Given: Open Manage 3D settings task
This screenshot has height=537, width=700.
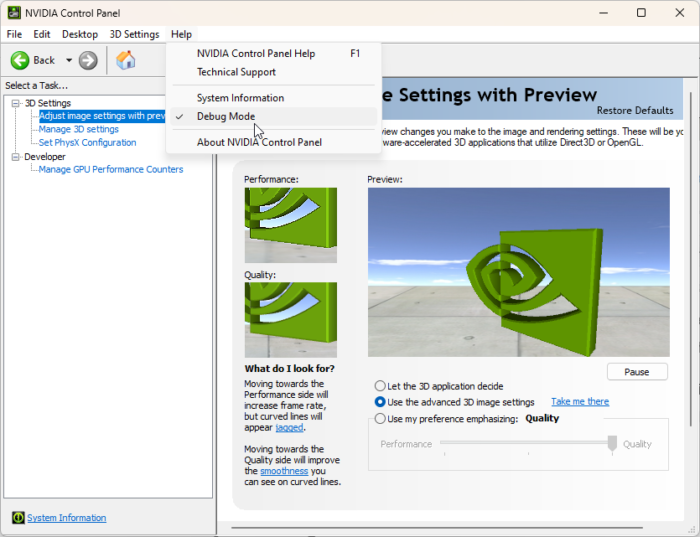Looking at the screenshot, I should 79,129.
